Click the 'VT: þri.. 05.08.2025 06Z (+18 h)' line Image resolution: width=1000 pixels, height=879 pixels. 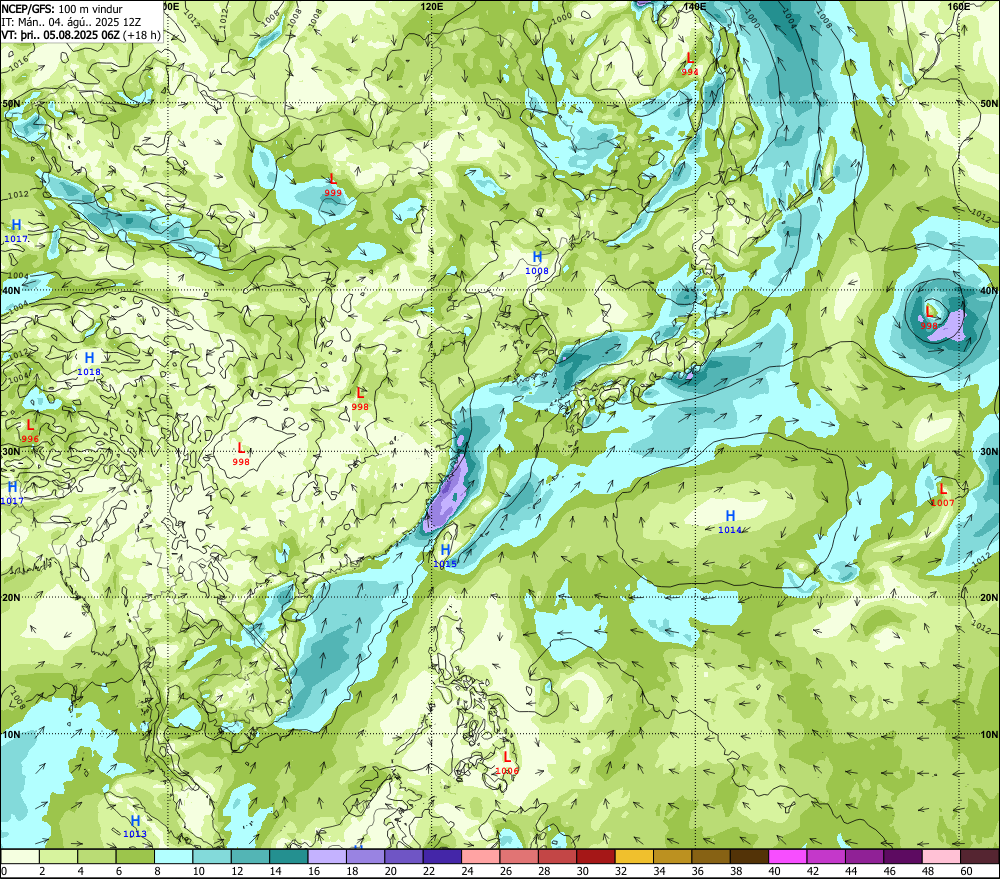(81, 35)
